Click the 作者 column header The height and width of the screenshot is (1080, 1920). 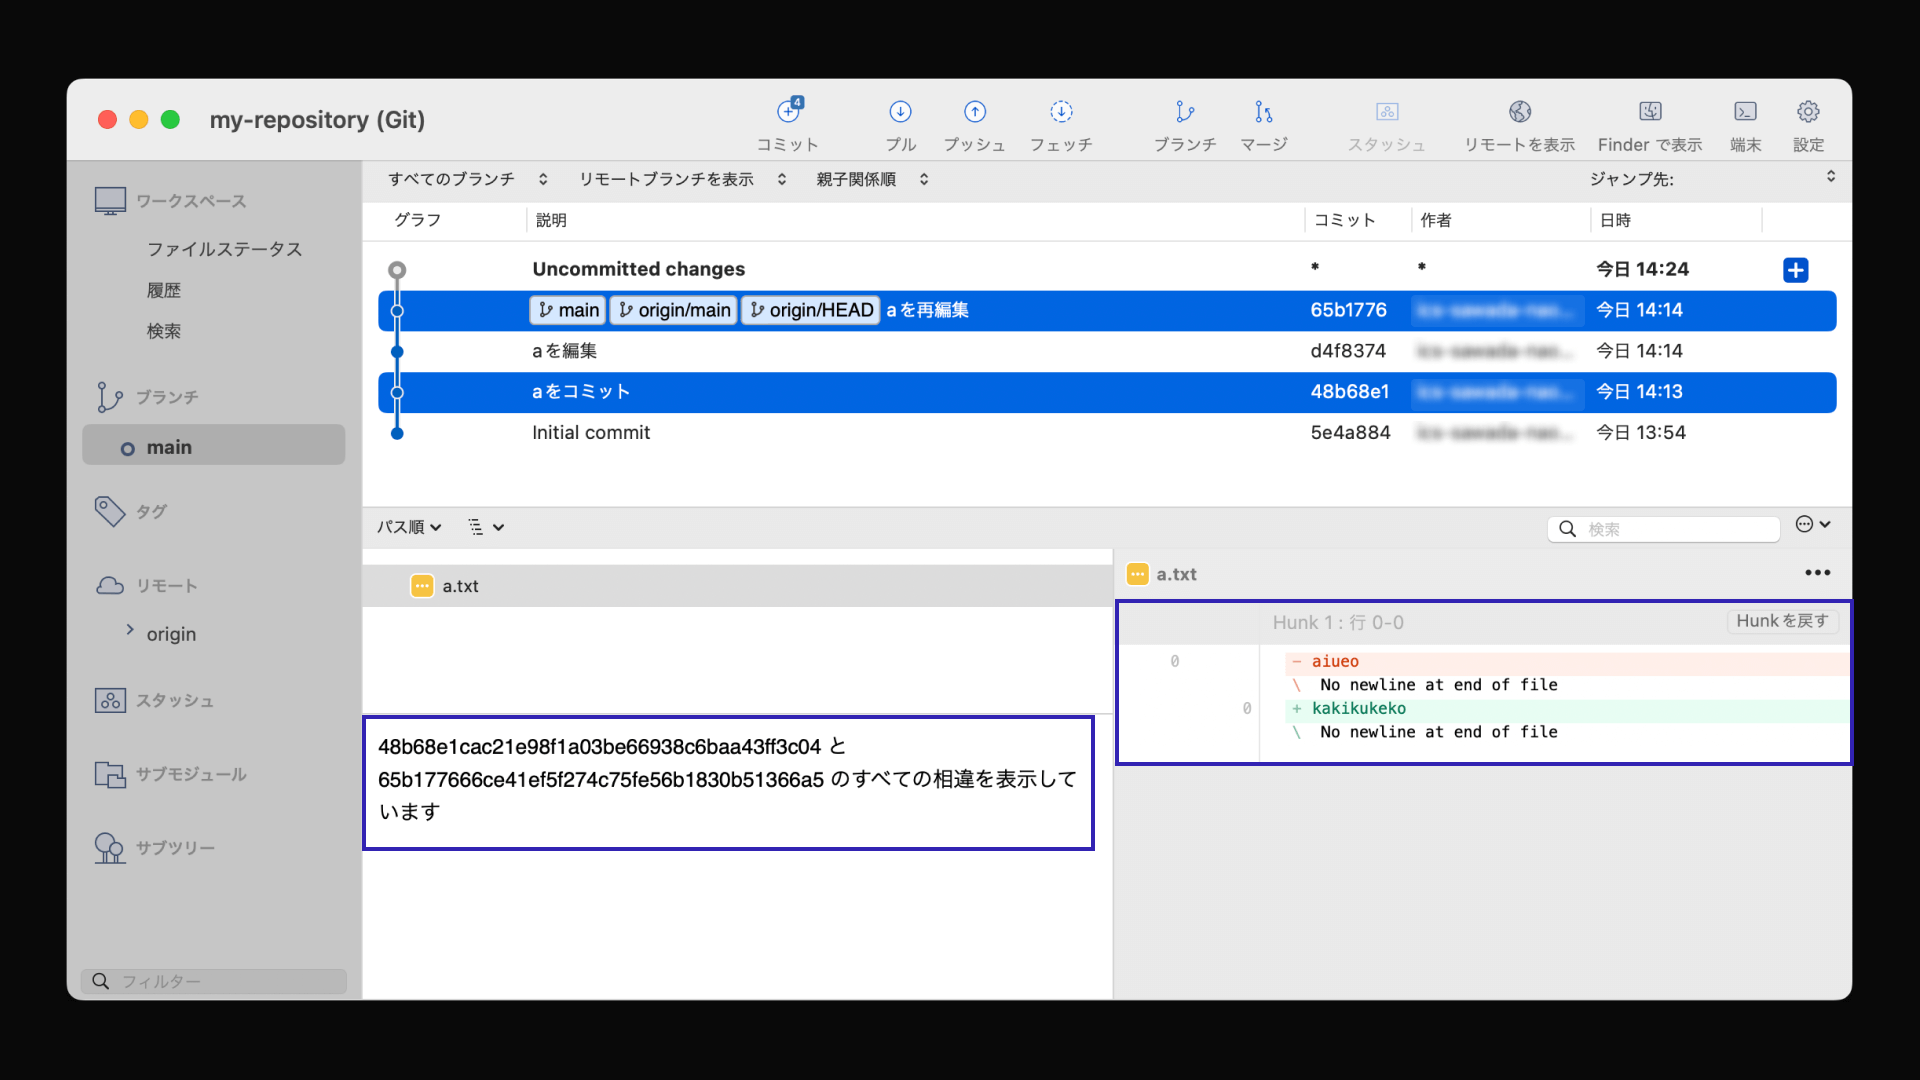pos(1436,220)
